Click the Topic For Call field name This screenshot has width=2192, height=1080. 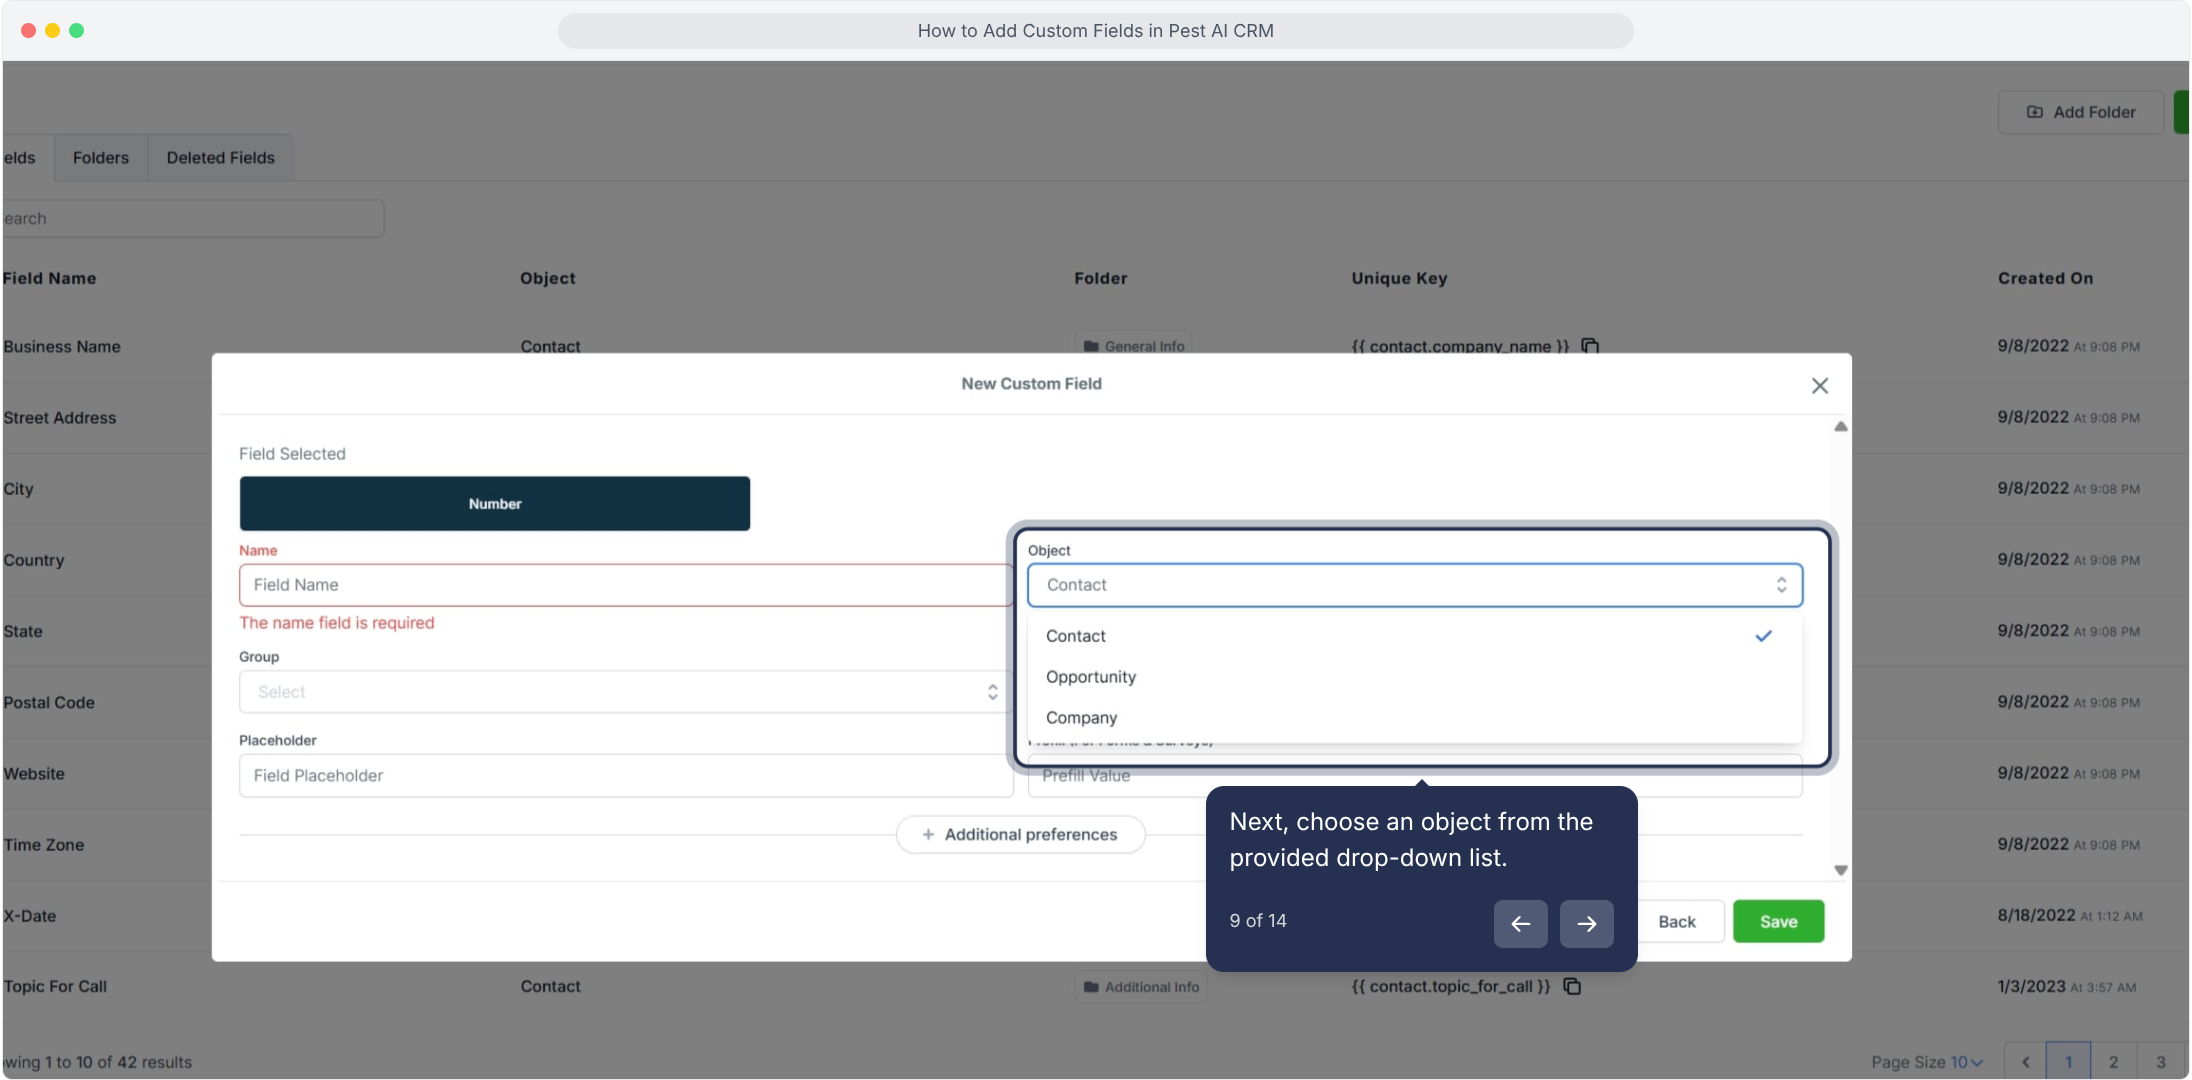point(55,987)
